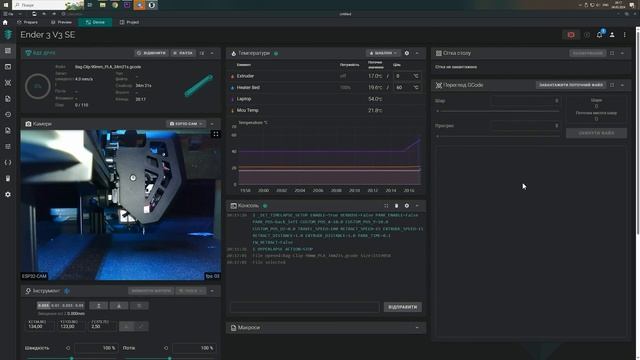Viewport: 640px width, 360px height.
Task: Click the green clip model thumbnail
Action: tap(198, 86)
